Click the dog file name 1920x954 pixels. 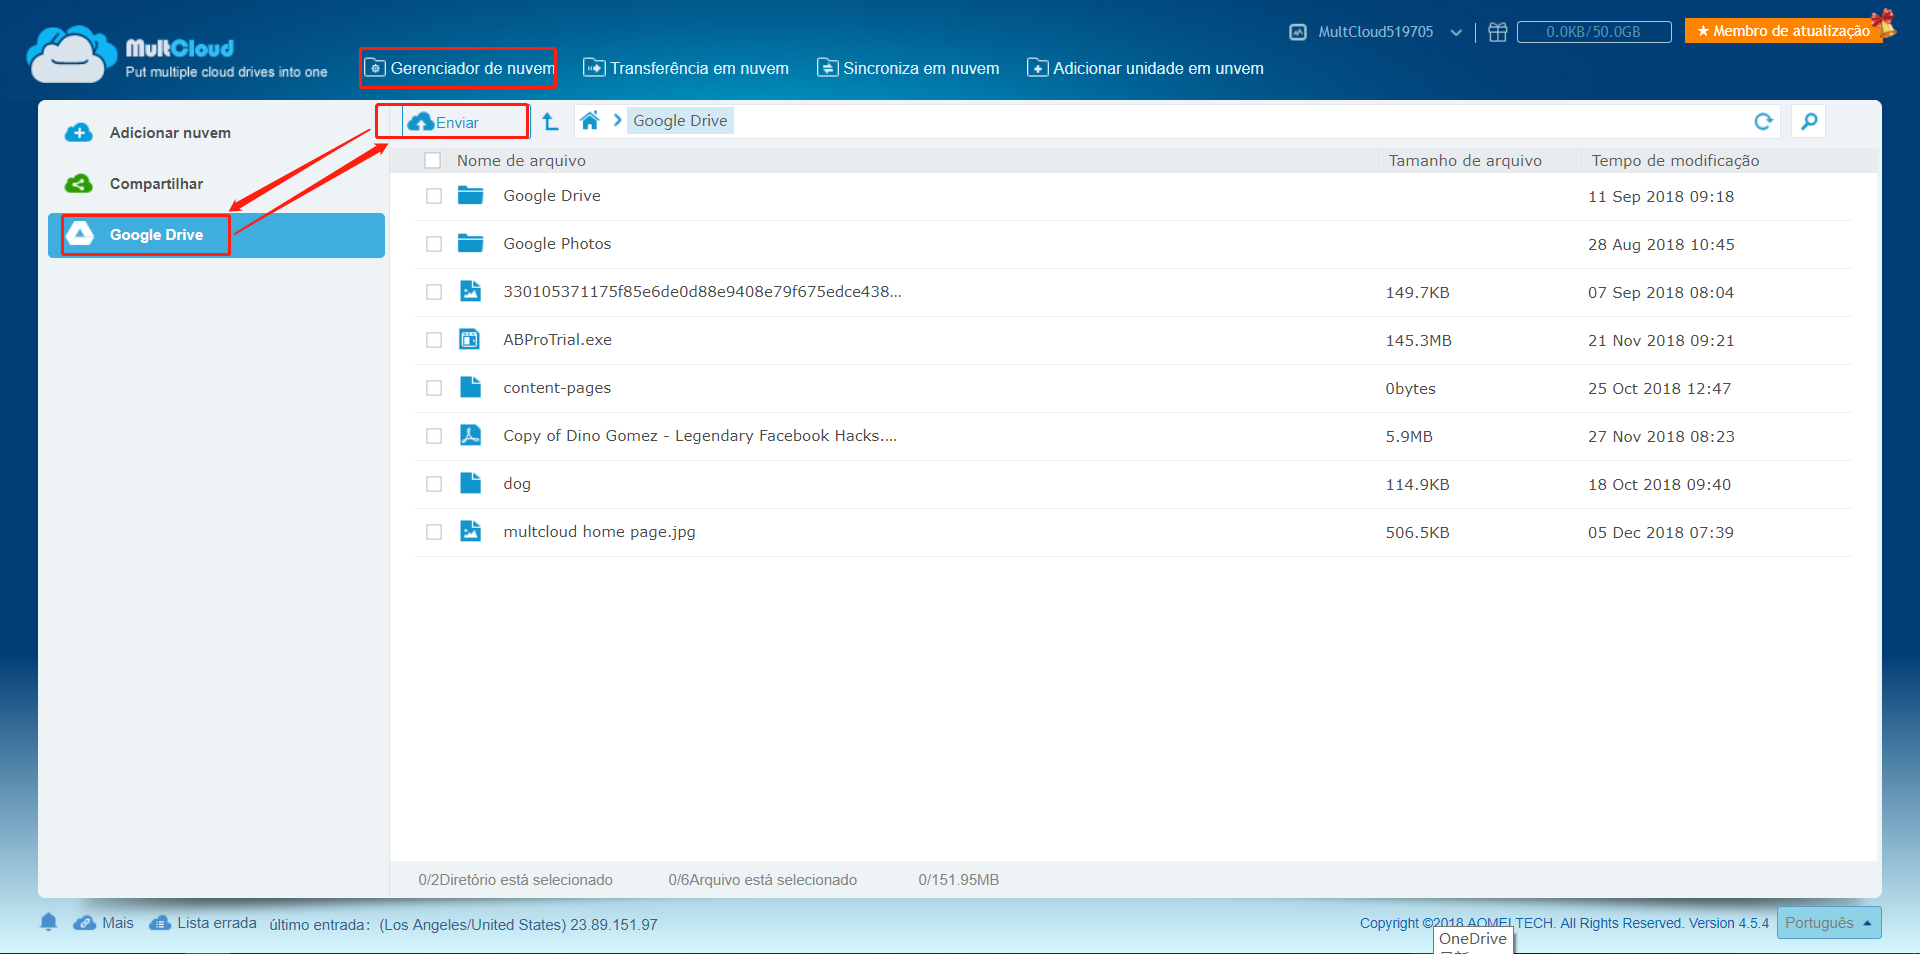point(517,484)
